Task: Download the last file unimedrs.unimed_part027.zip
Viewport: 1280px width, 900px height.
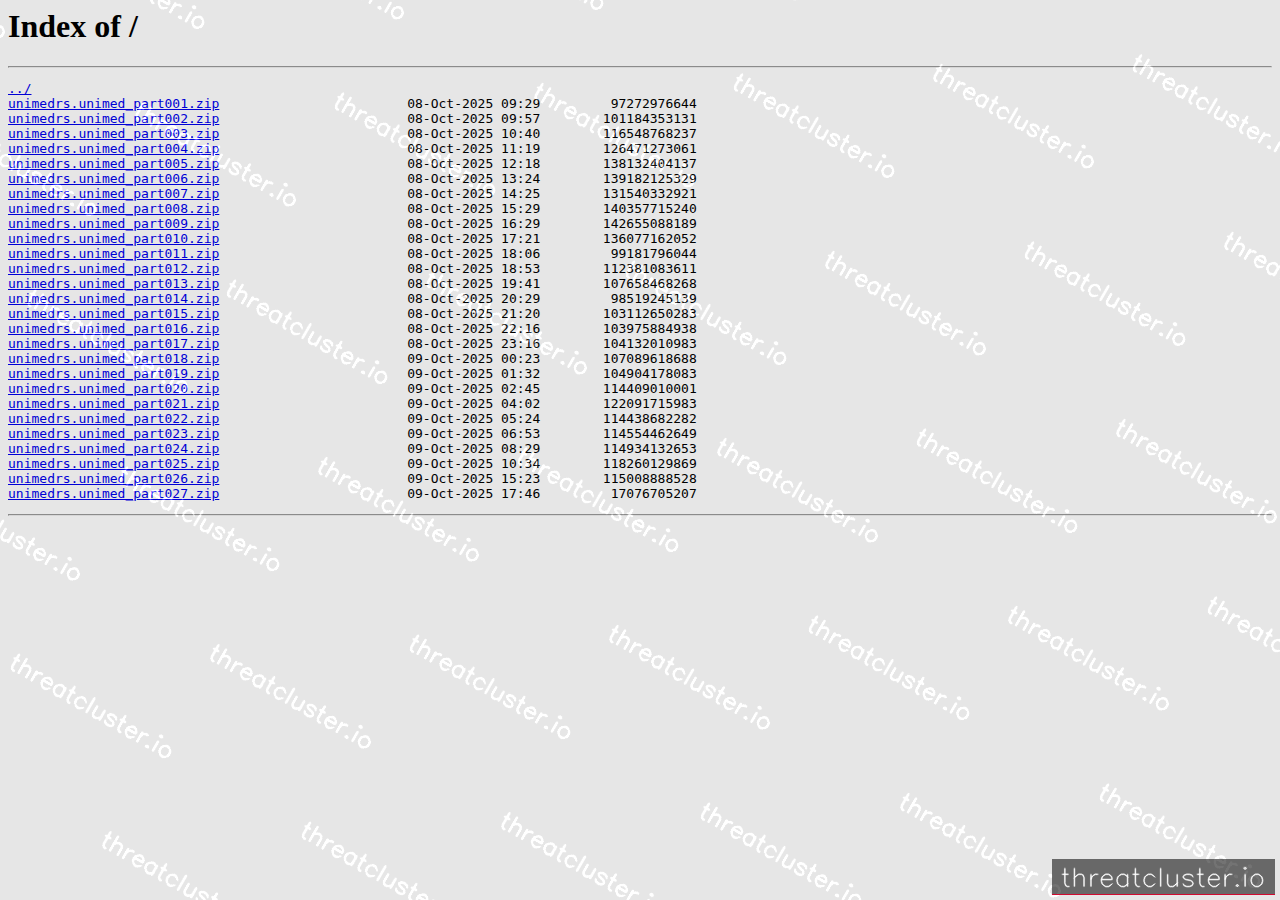Action: [114, 494]
